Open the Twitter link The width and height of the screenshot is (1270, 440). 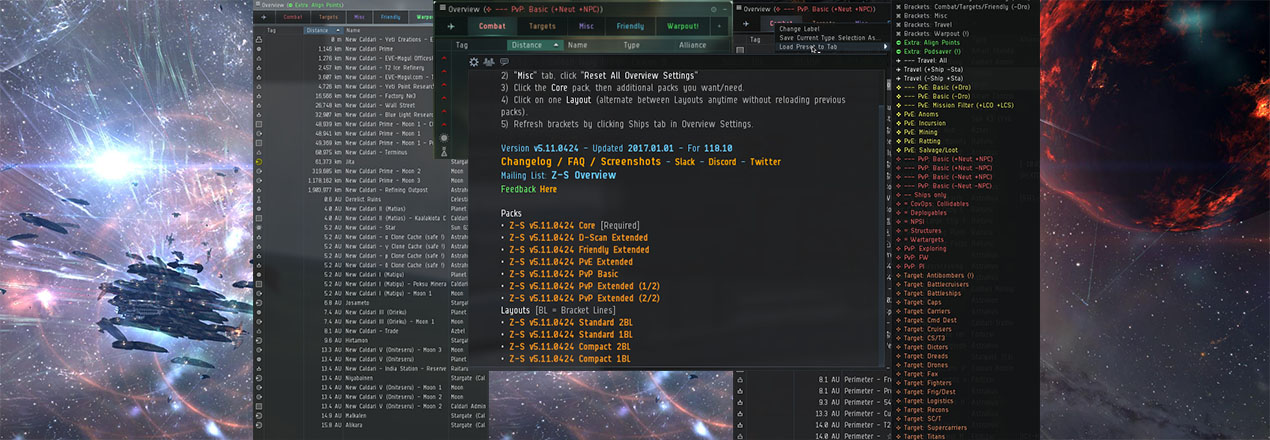pyautogui.click(x=766, y=162)
